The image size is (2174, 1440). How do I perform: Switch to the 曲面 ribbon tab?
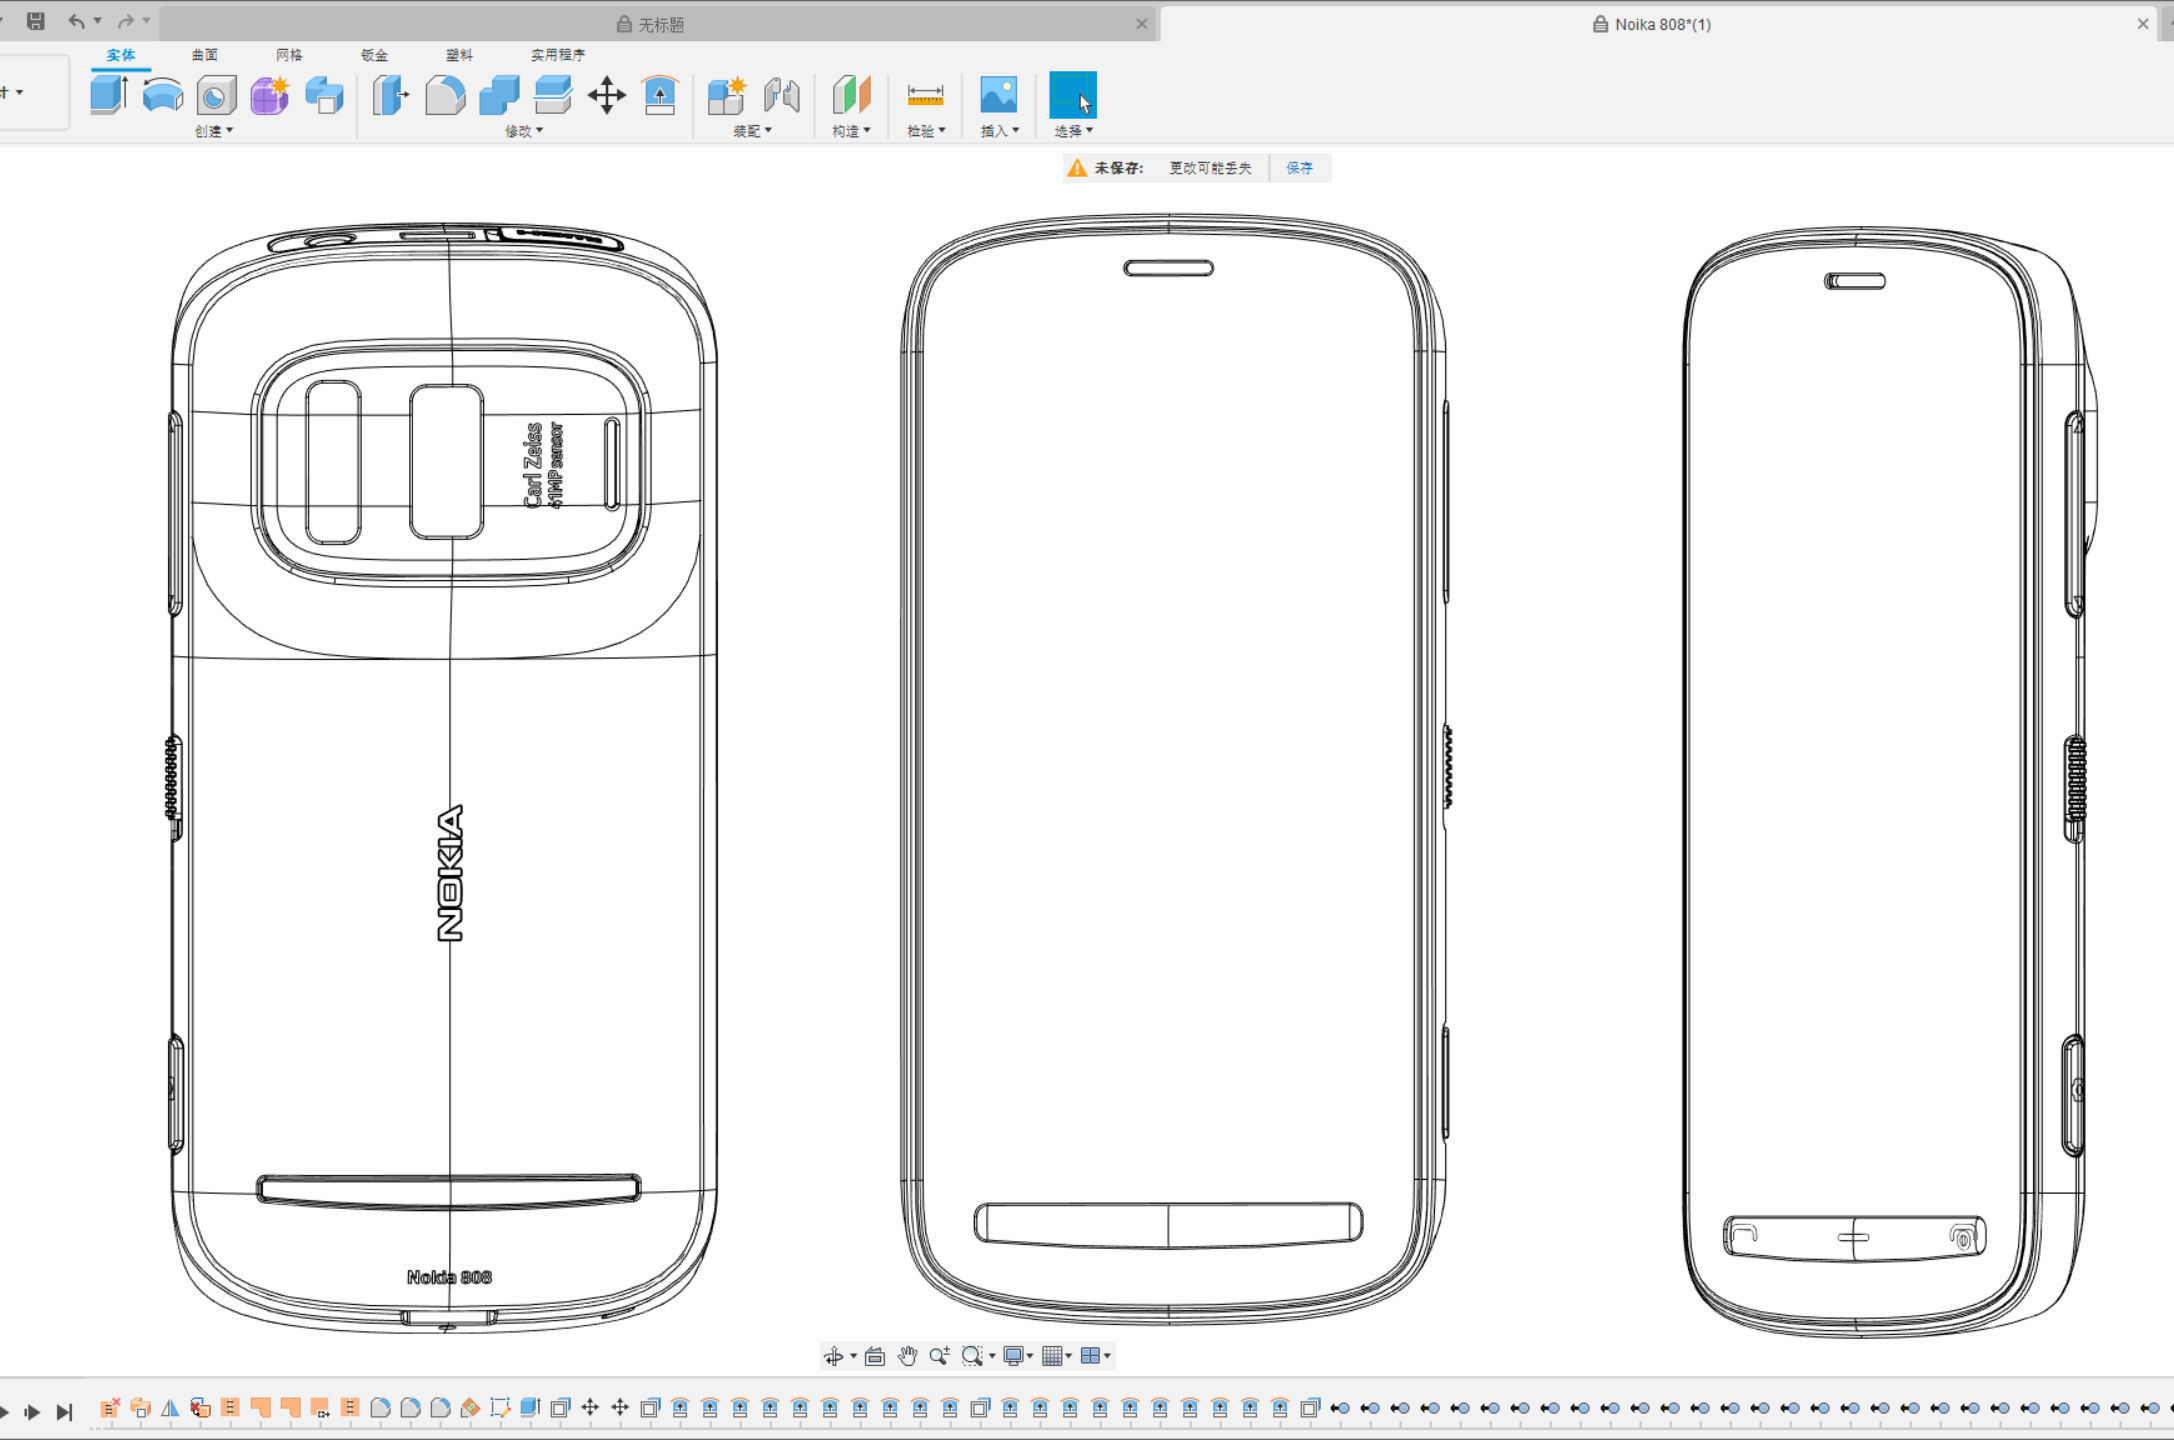point(204,55)
